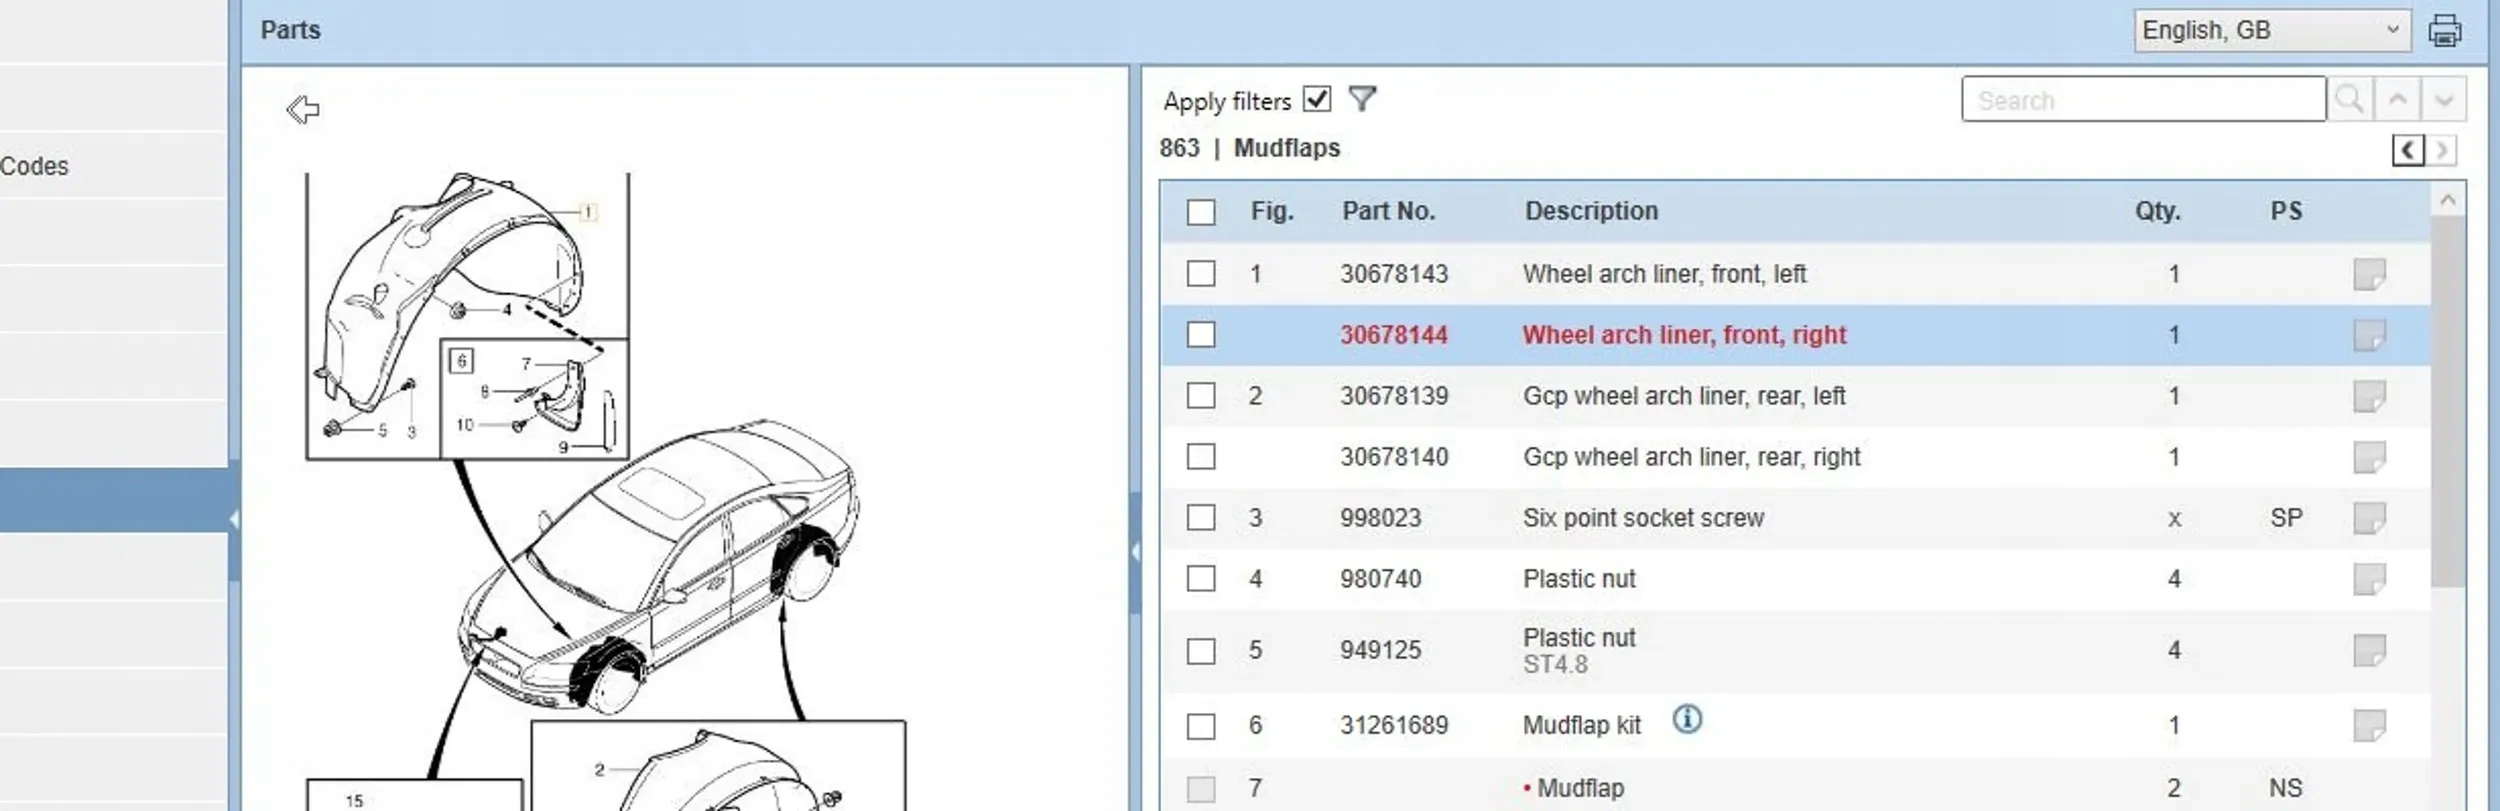Click callout 1 on the wheel arch diagram
The image size is (2500, 811).
point(588,212)
